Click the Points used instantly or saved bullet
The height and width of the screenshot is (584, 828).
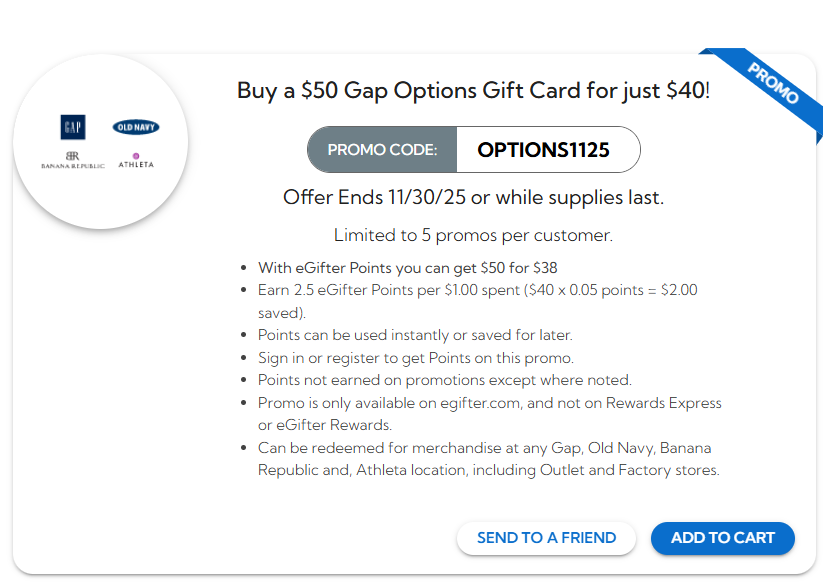tap(415, 335)
